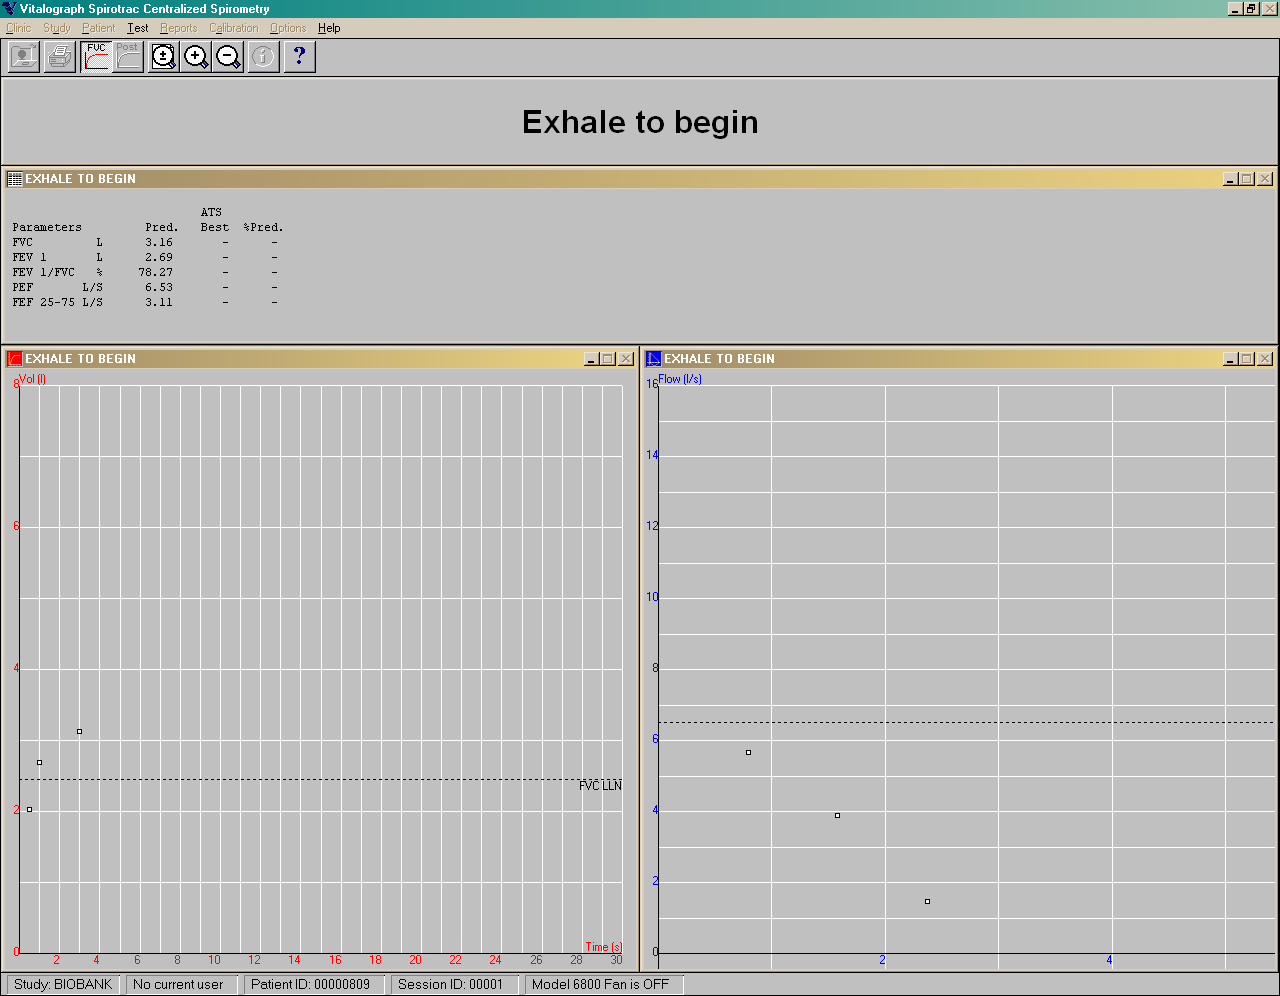Zoom out using the minus magnifier
This screenshot has height=996, width=1280.
click(228, 57)
